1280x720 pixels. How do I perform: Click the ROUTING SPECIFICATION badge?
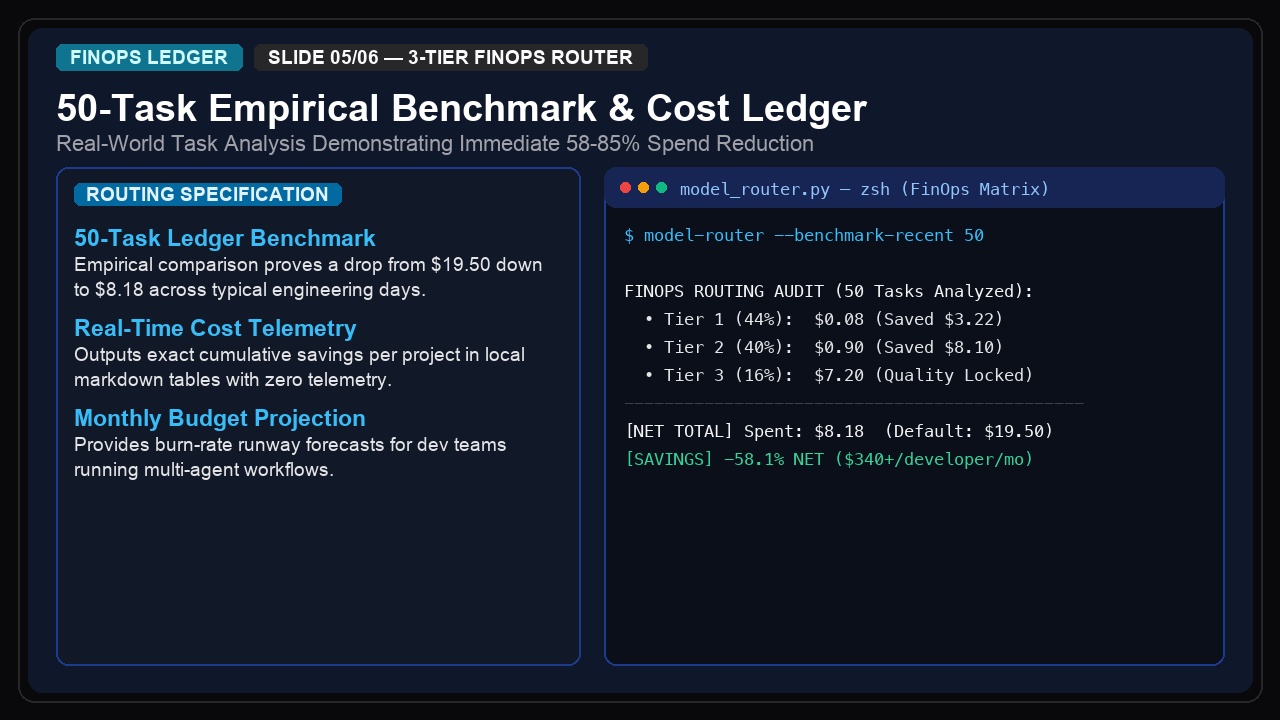click(x=207, y=194)
